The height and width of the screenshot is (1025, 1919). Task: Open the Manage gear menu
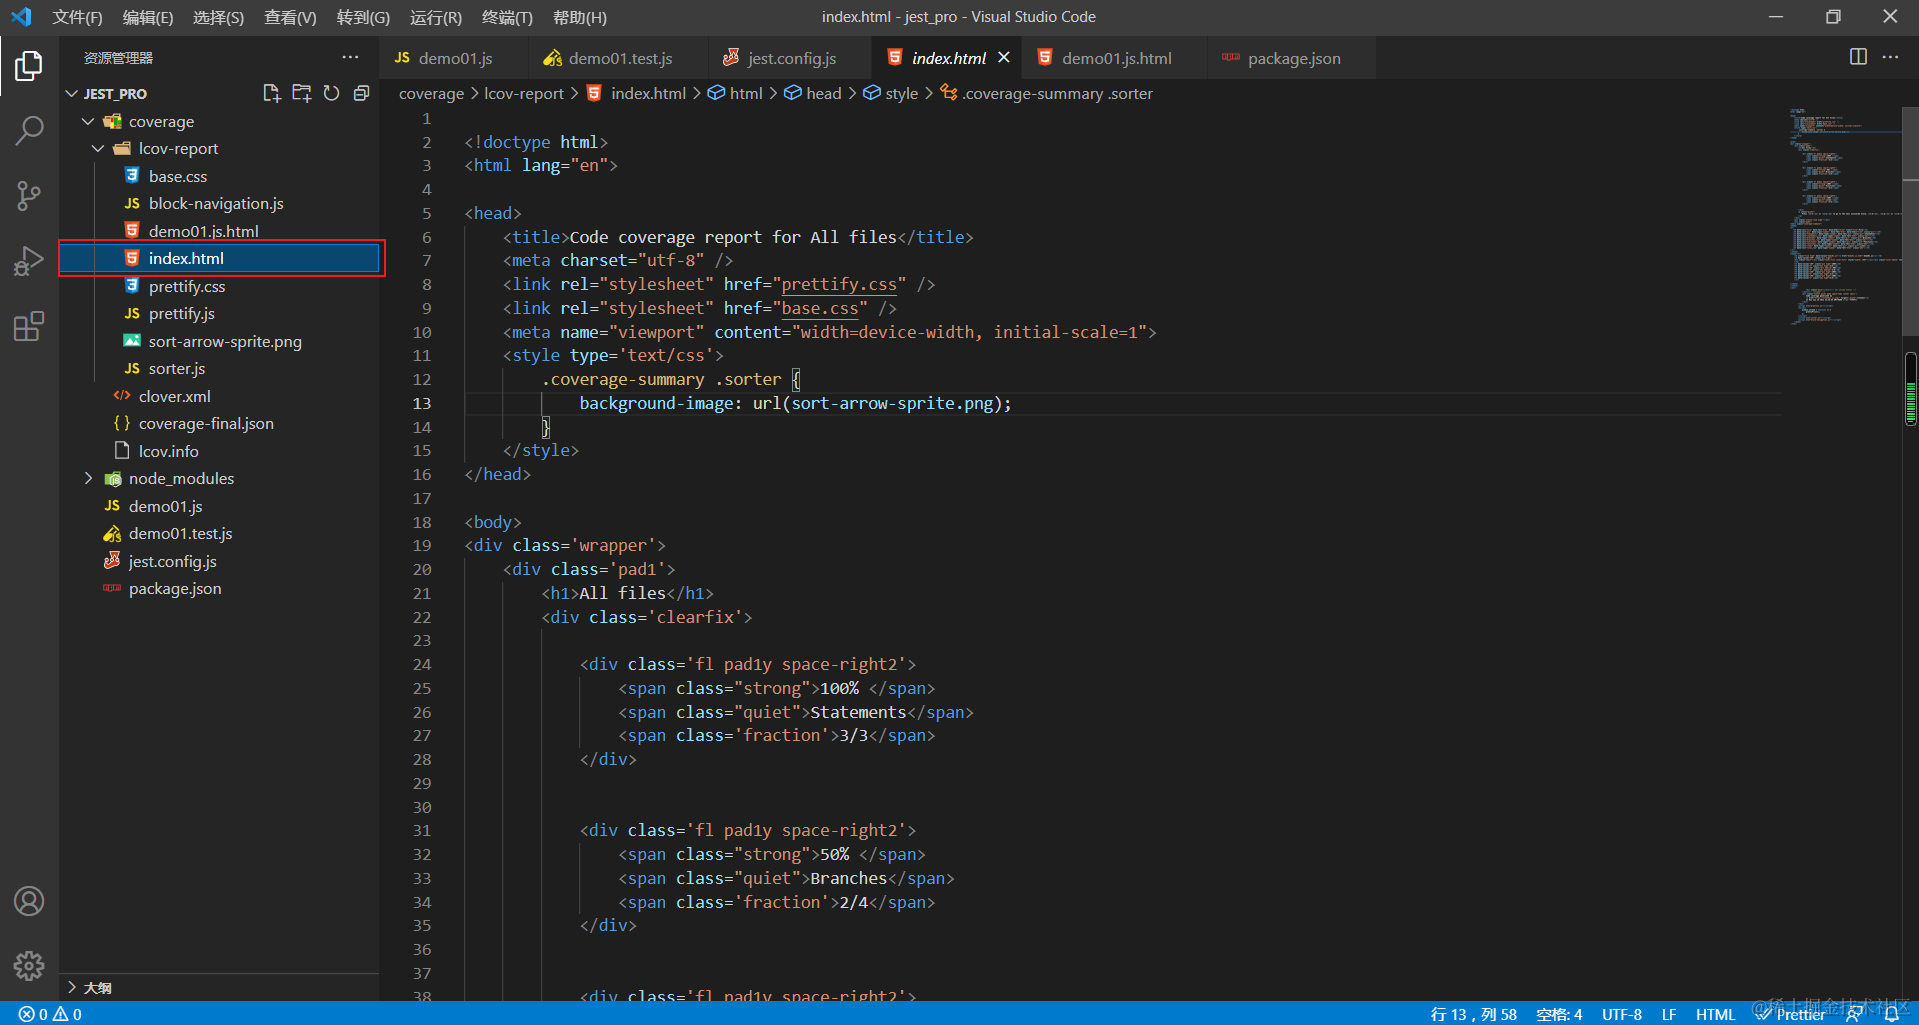click(x=29, y=965)
